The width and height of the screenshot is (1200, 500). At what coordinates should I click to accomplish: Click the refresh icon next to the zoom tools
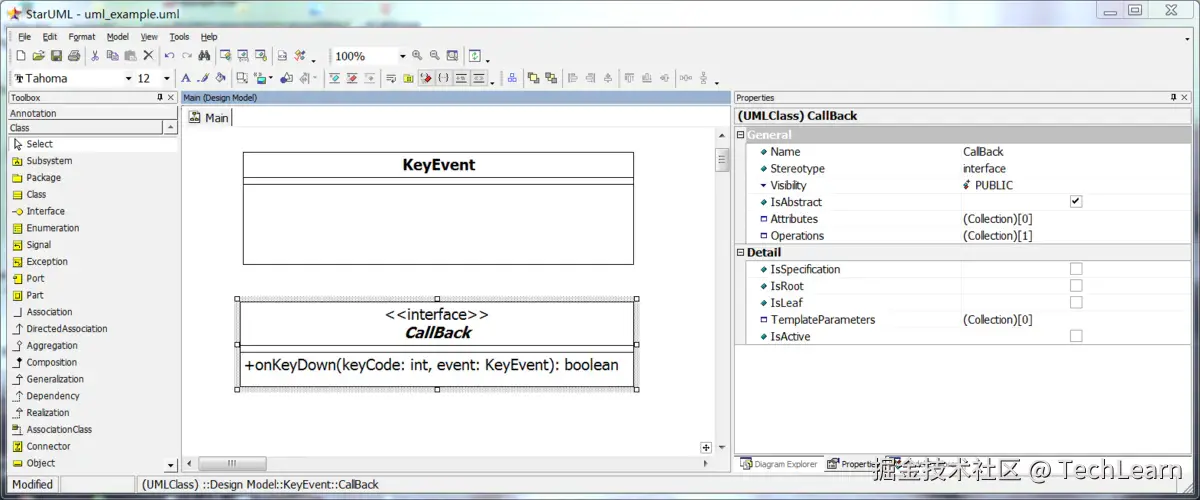click(475, 56)
